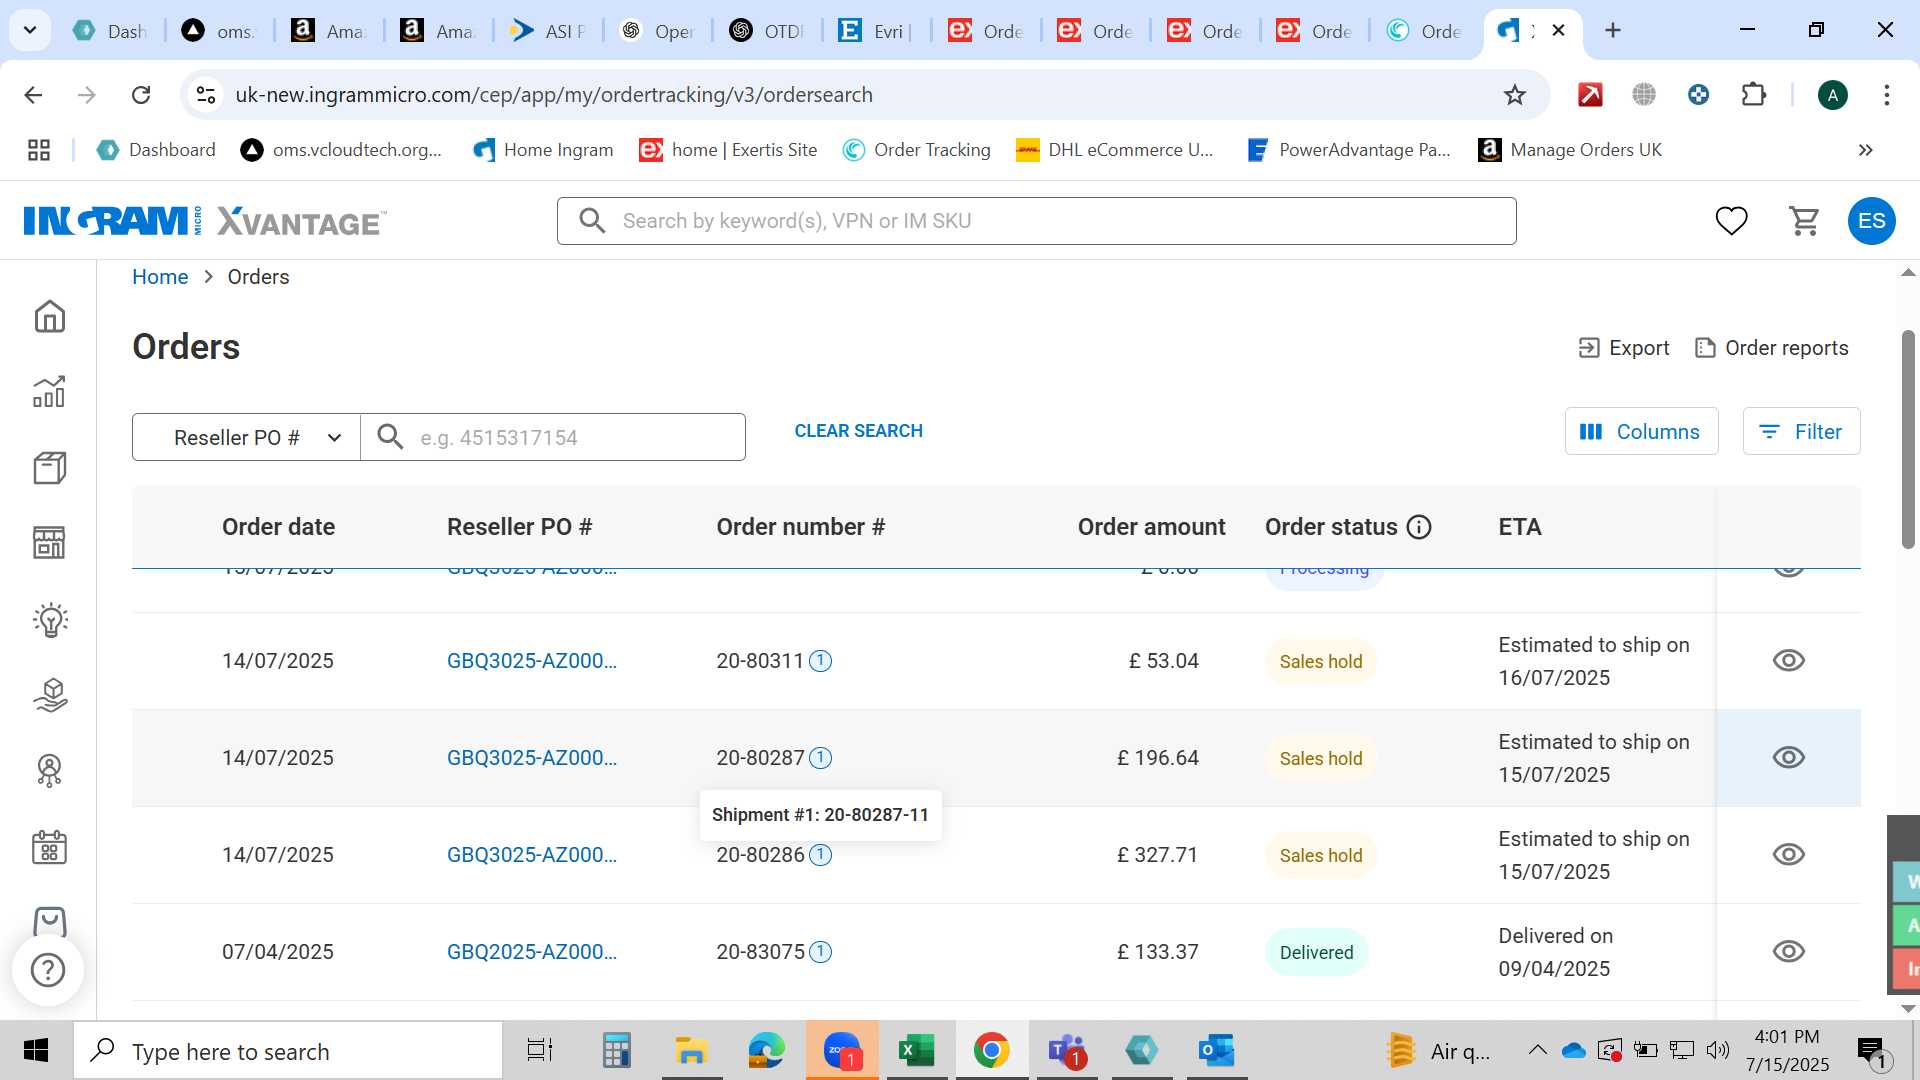Reload the page
Screen dimensions: 1920x1080
[141, 95]
